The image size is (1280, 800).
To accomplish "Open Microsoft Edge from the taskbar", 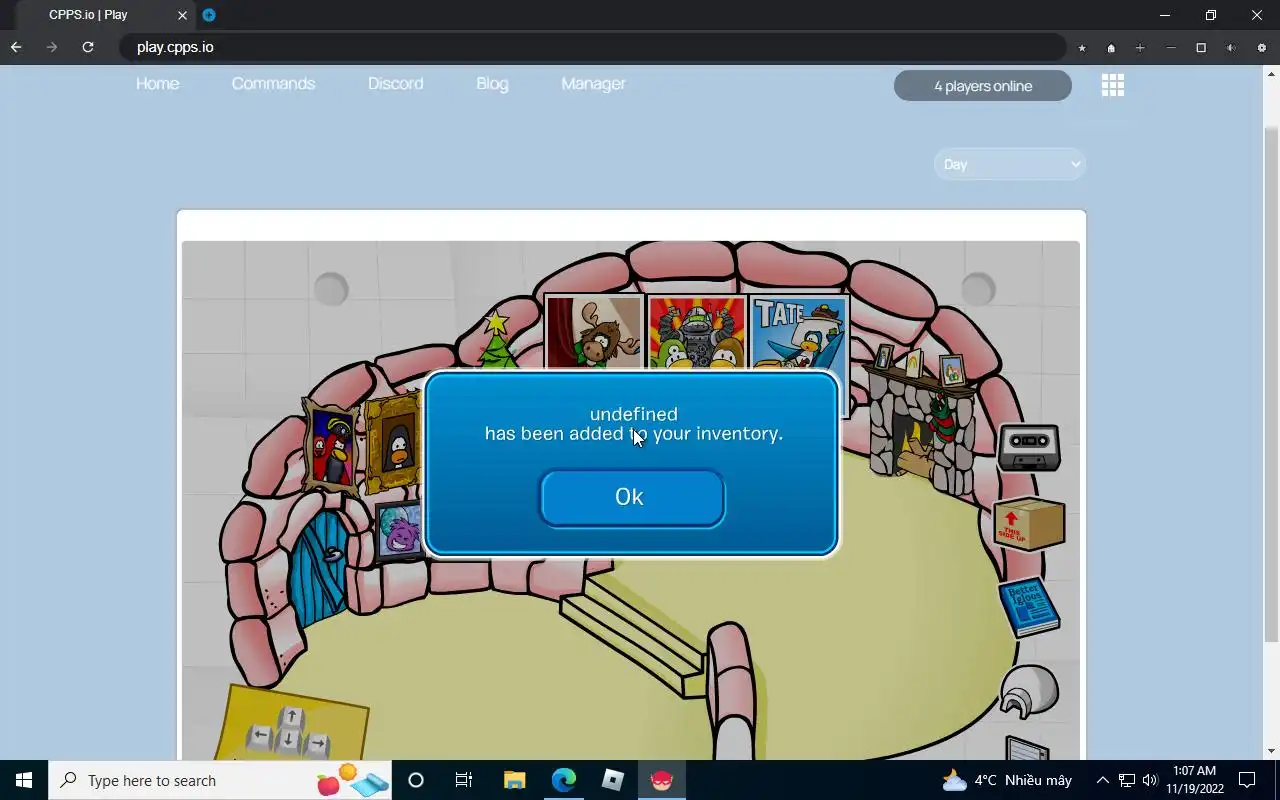I will [563, 780].
